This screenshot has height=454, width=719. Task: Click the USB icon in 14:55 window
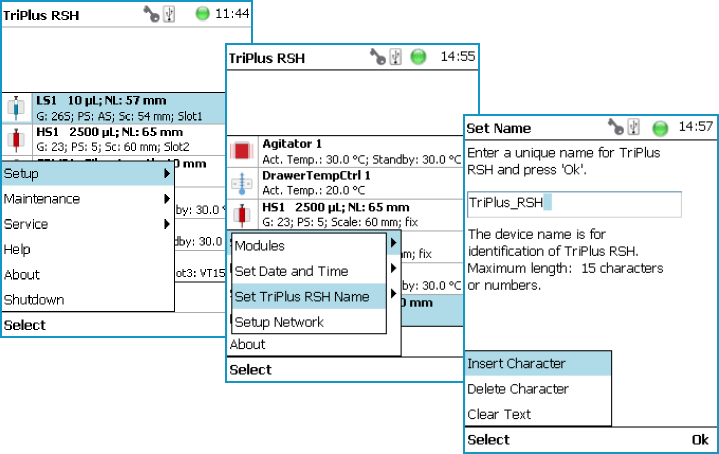395,57
